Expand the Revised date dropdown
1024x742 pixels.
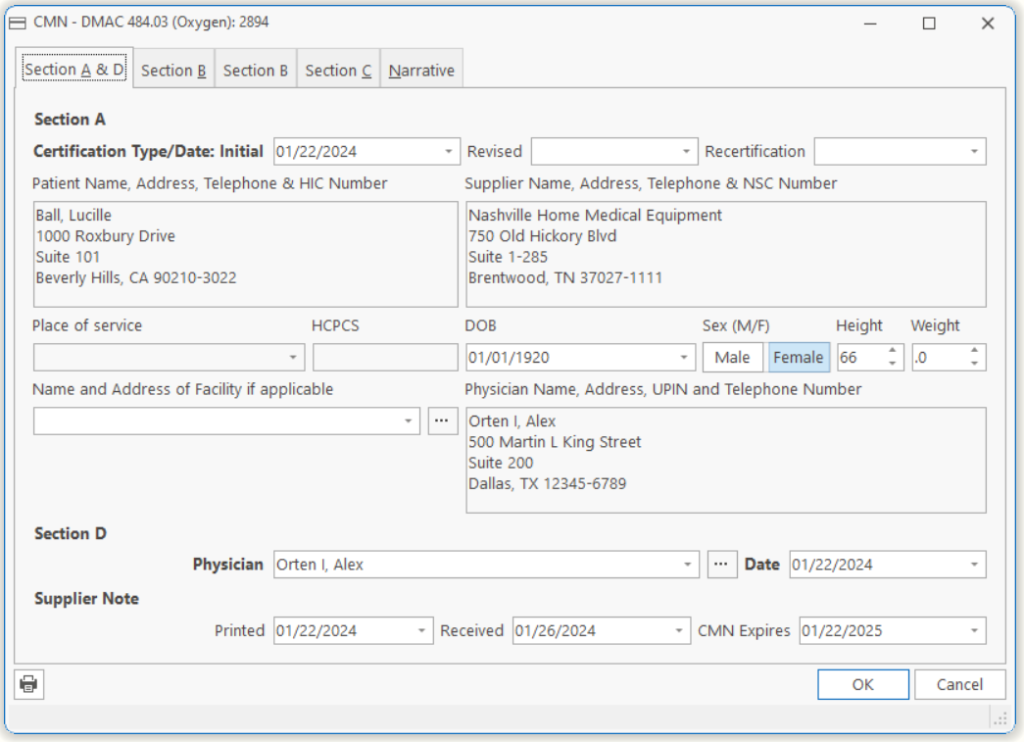[x=685, y=152]
